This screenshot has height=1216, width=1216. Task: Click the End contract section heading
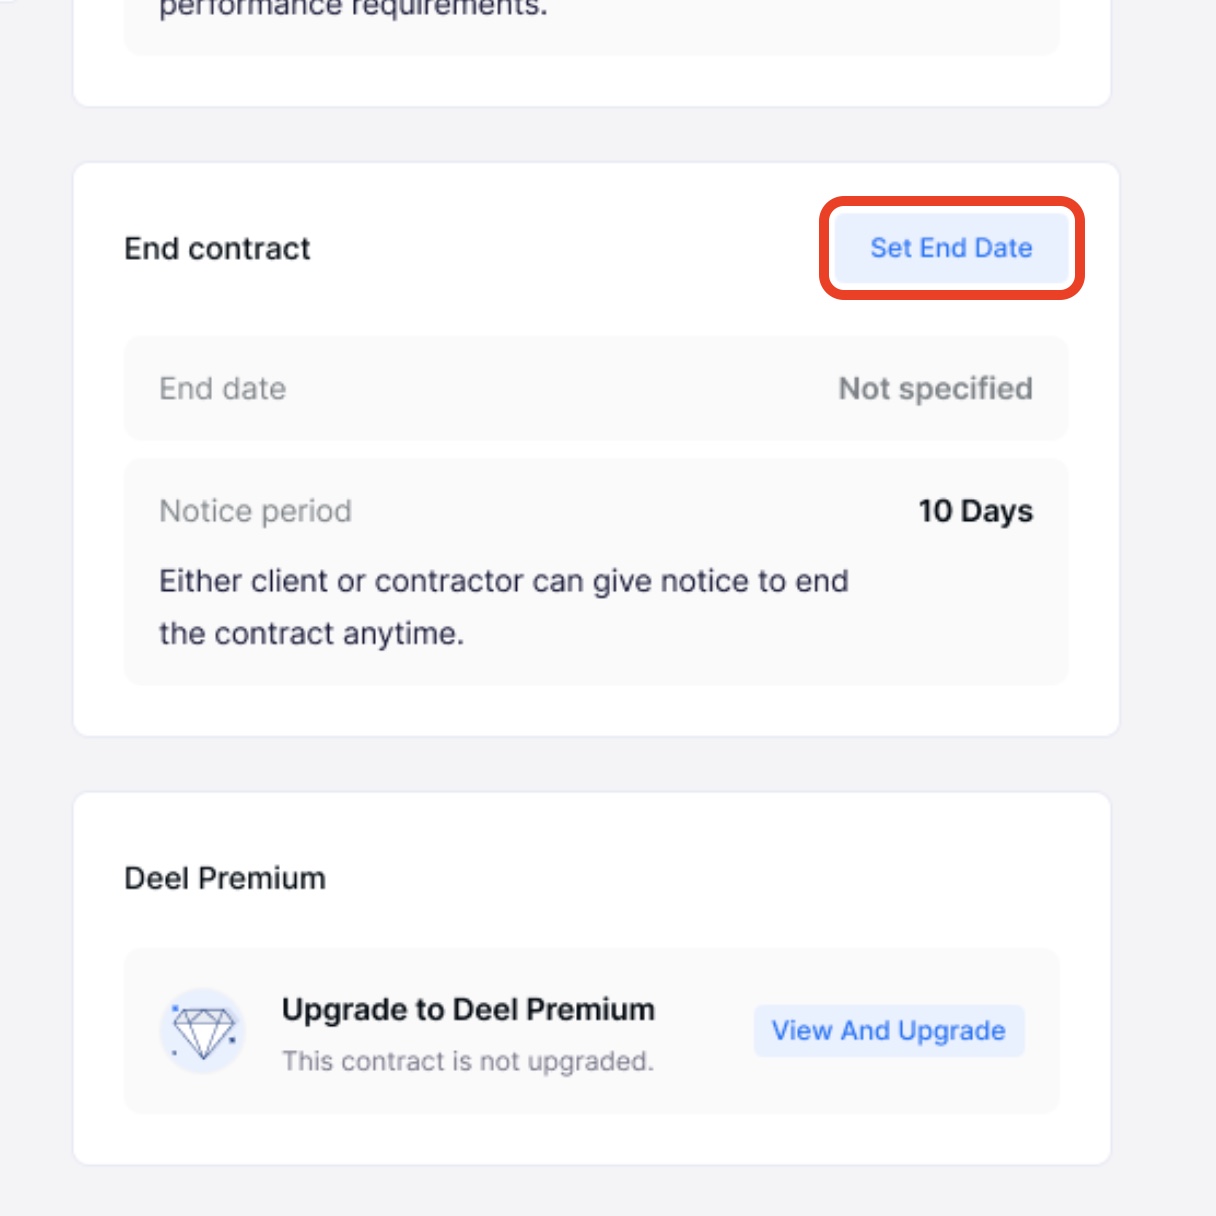pos(217,249)
